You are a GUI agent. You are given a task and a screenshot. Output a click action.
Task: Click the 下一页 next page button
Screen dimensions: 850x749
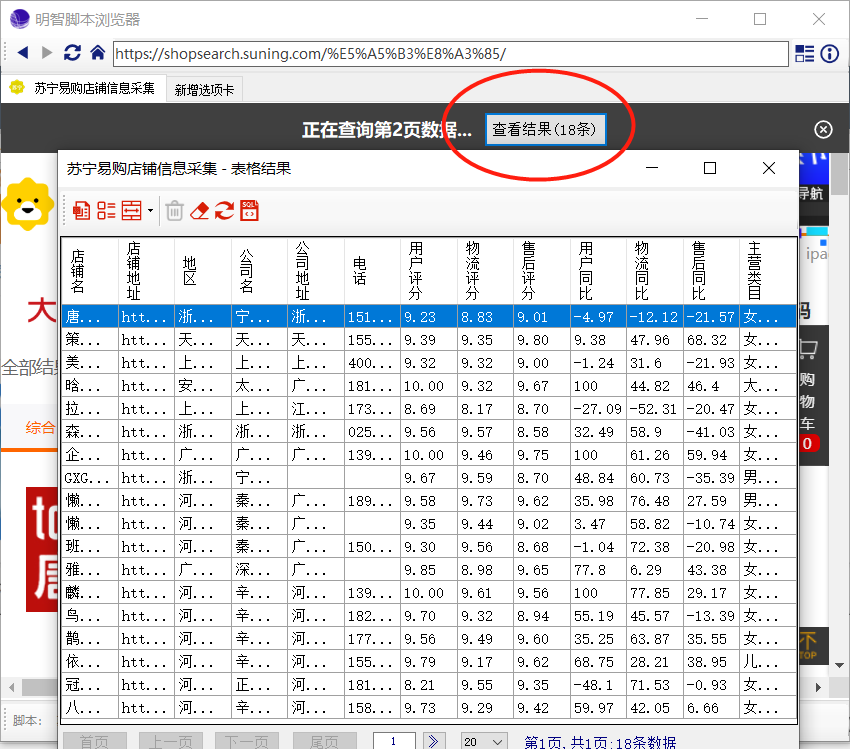[x=247, y=741]
